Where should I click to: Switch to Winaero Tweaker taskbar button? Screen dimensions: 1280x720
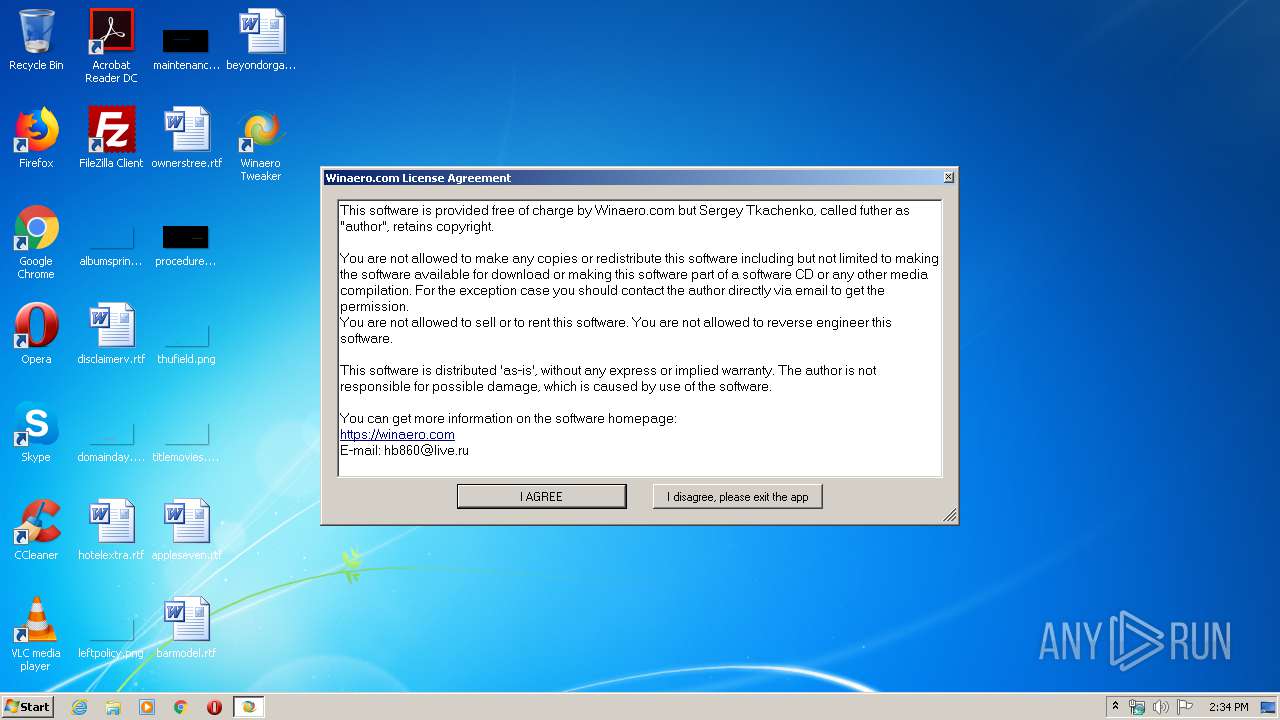248,707
